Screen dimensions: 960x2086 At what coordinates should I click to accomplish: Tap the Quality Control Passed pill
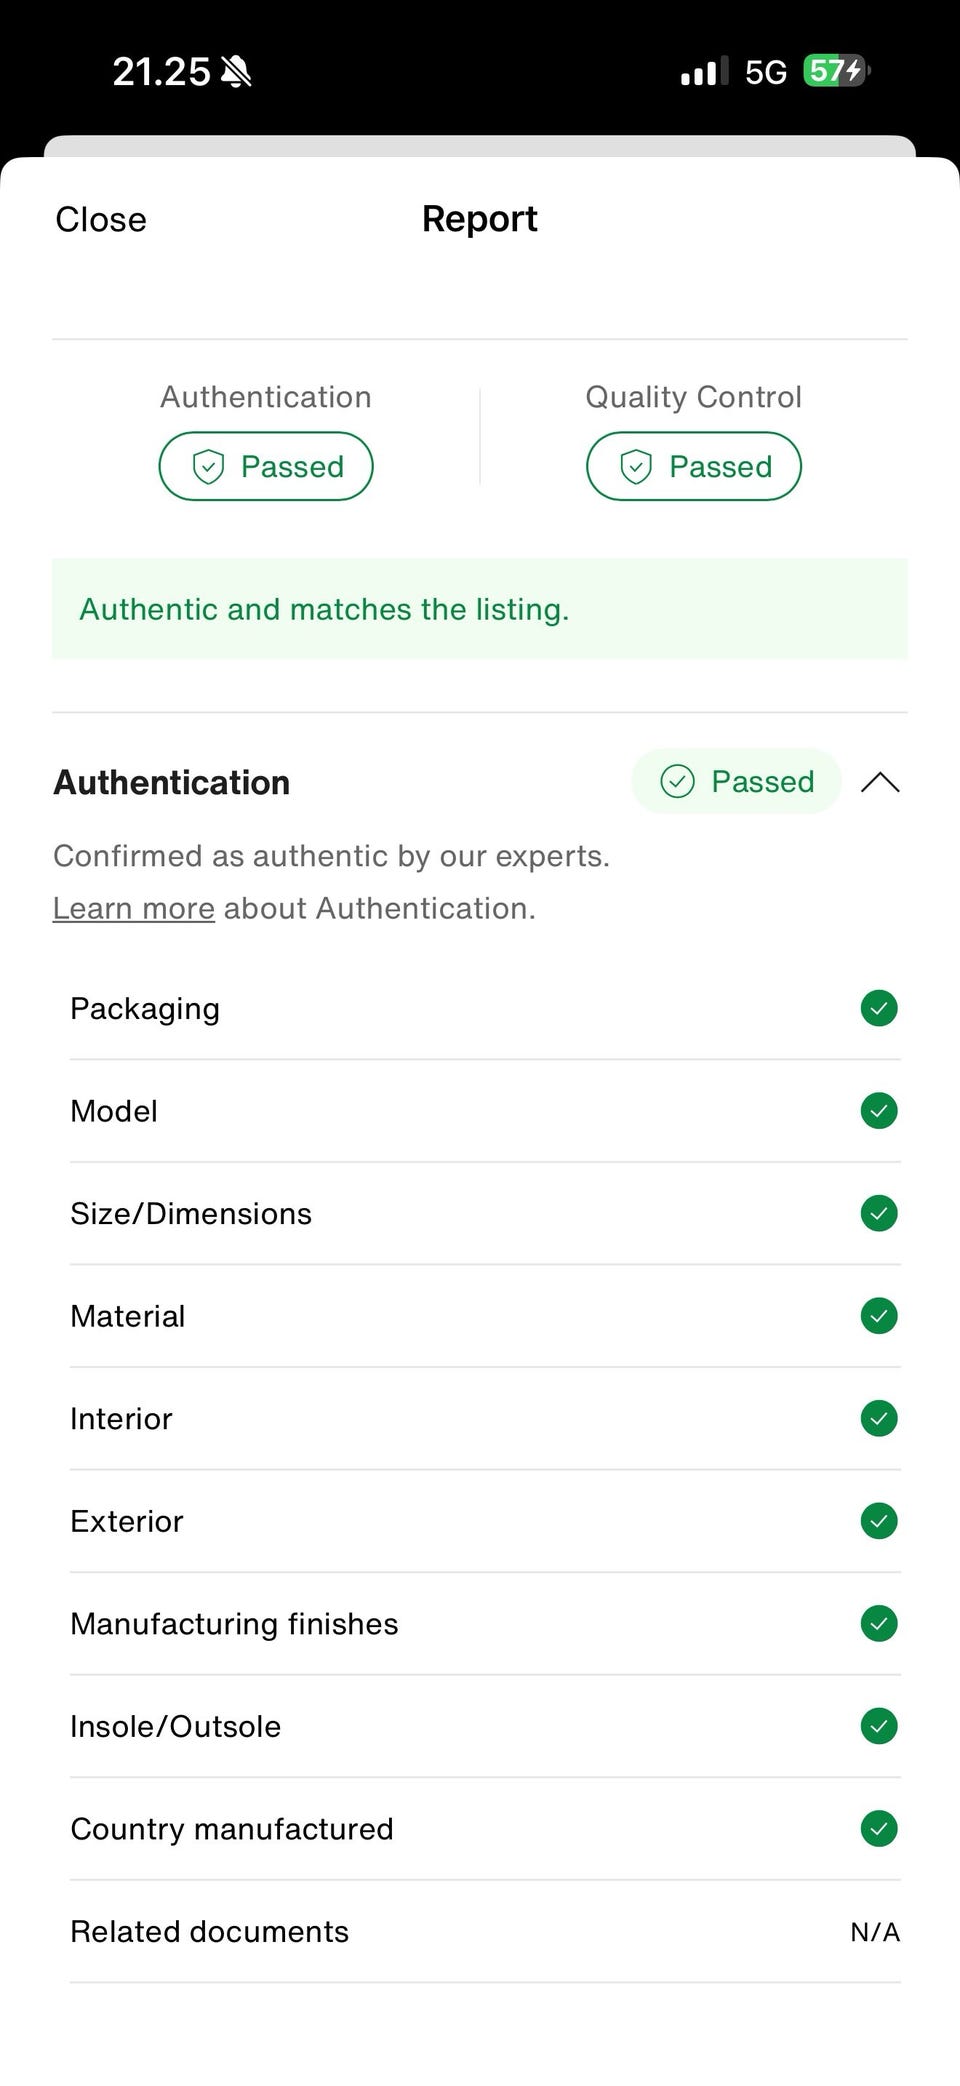[x=694, y=466]
